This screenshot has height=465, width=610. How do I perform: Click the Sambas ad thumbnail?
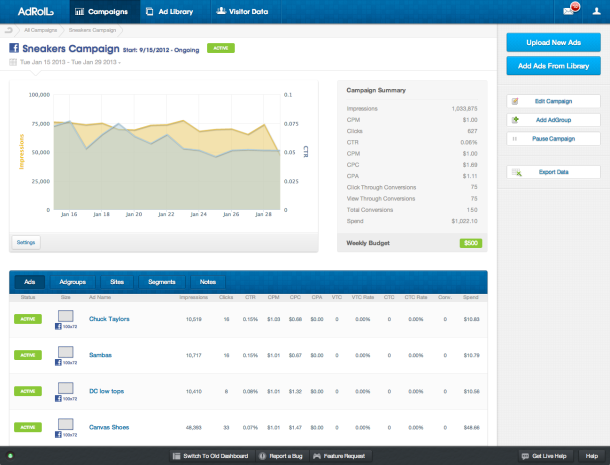(x=66, y=352)
